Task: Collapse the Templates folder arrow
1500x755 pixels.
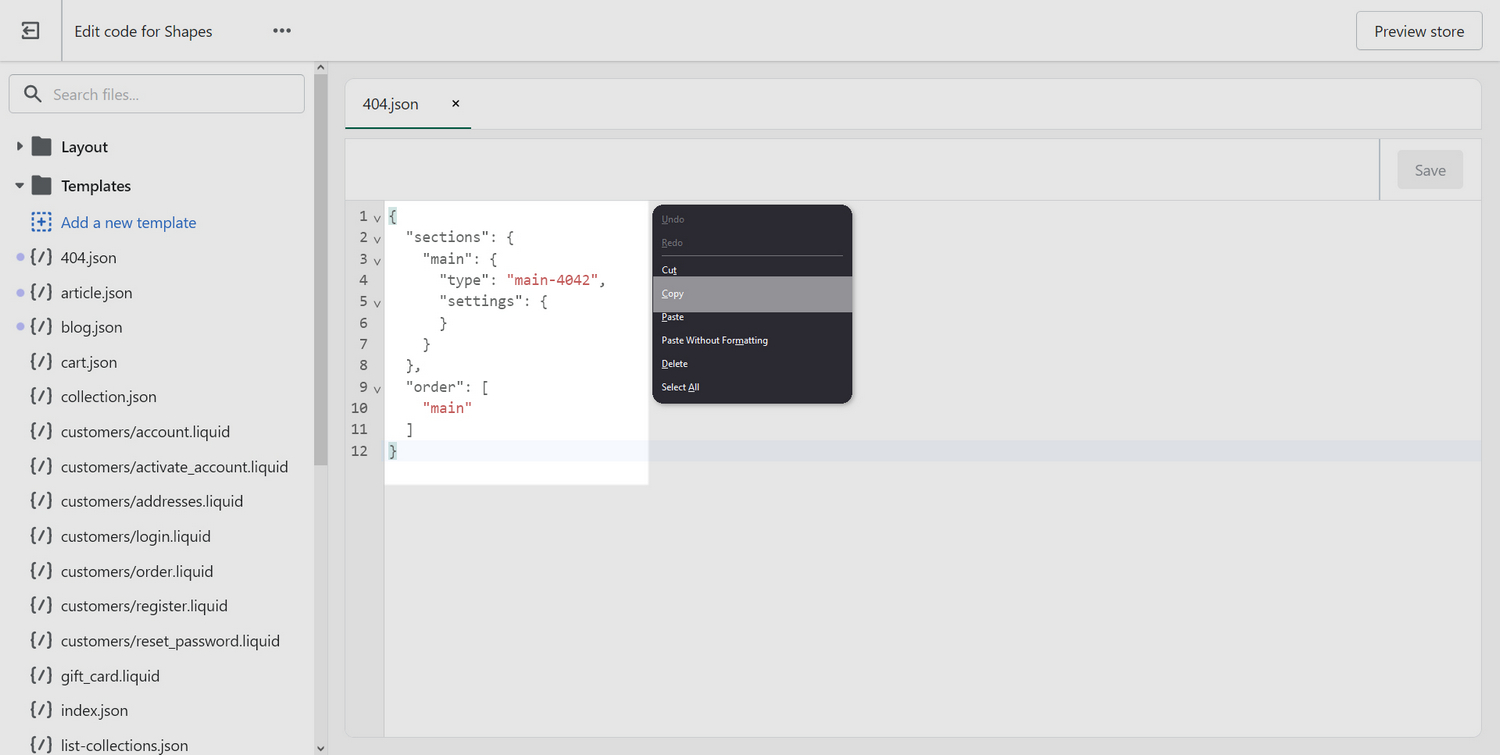Action: pyautogui.click(x=19, y=186)
